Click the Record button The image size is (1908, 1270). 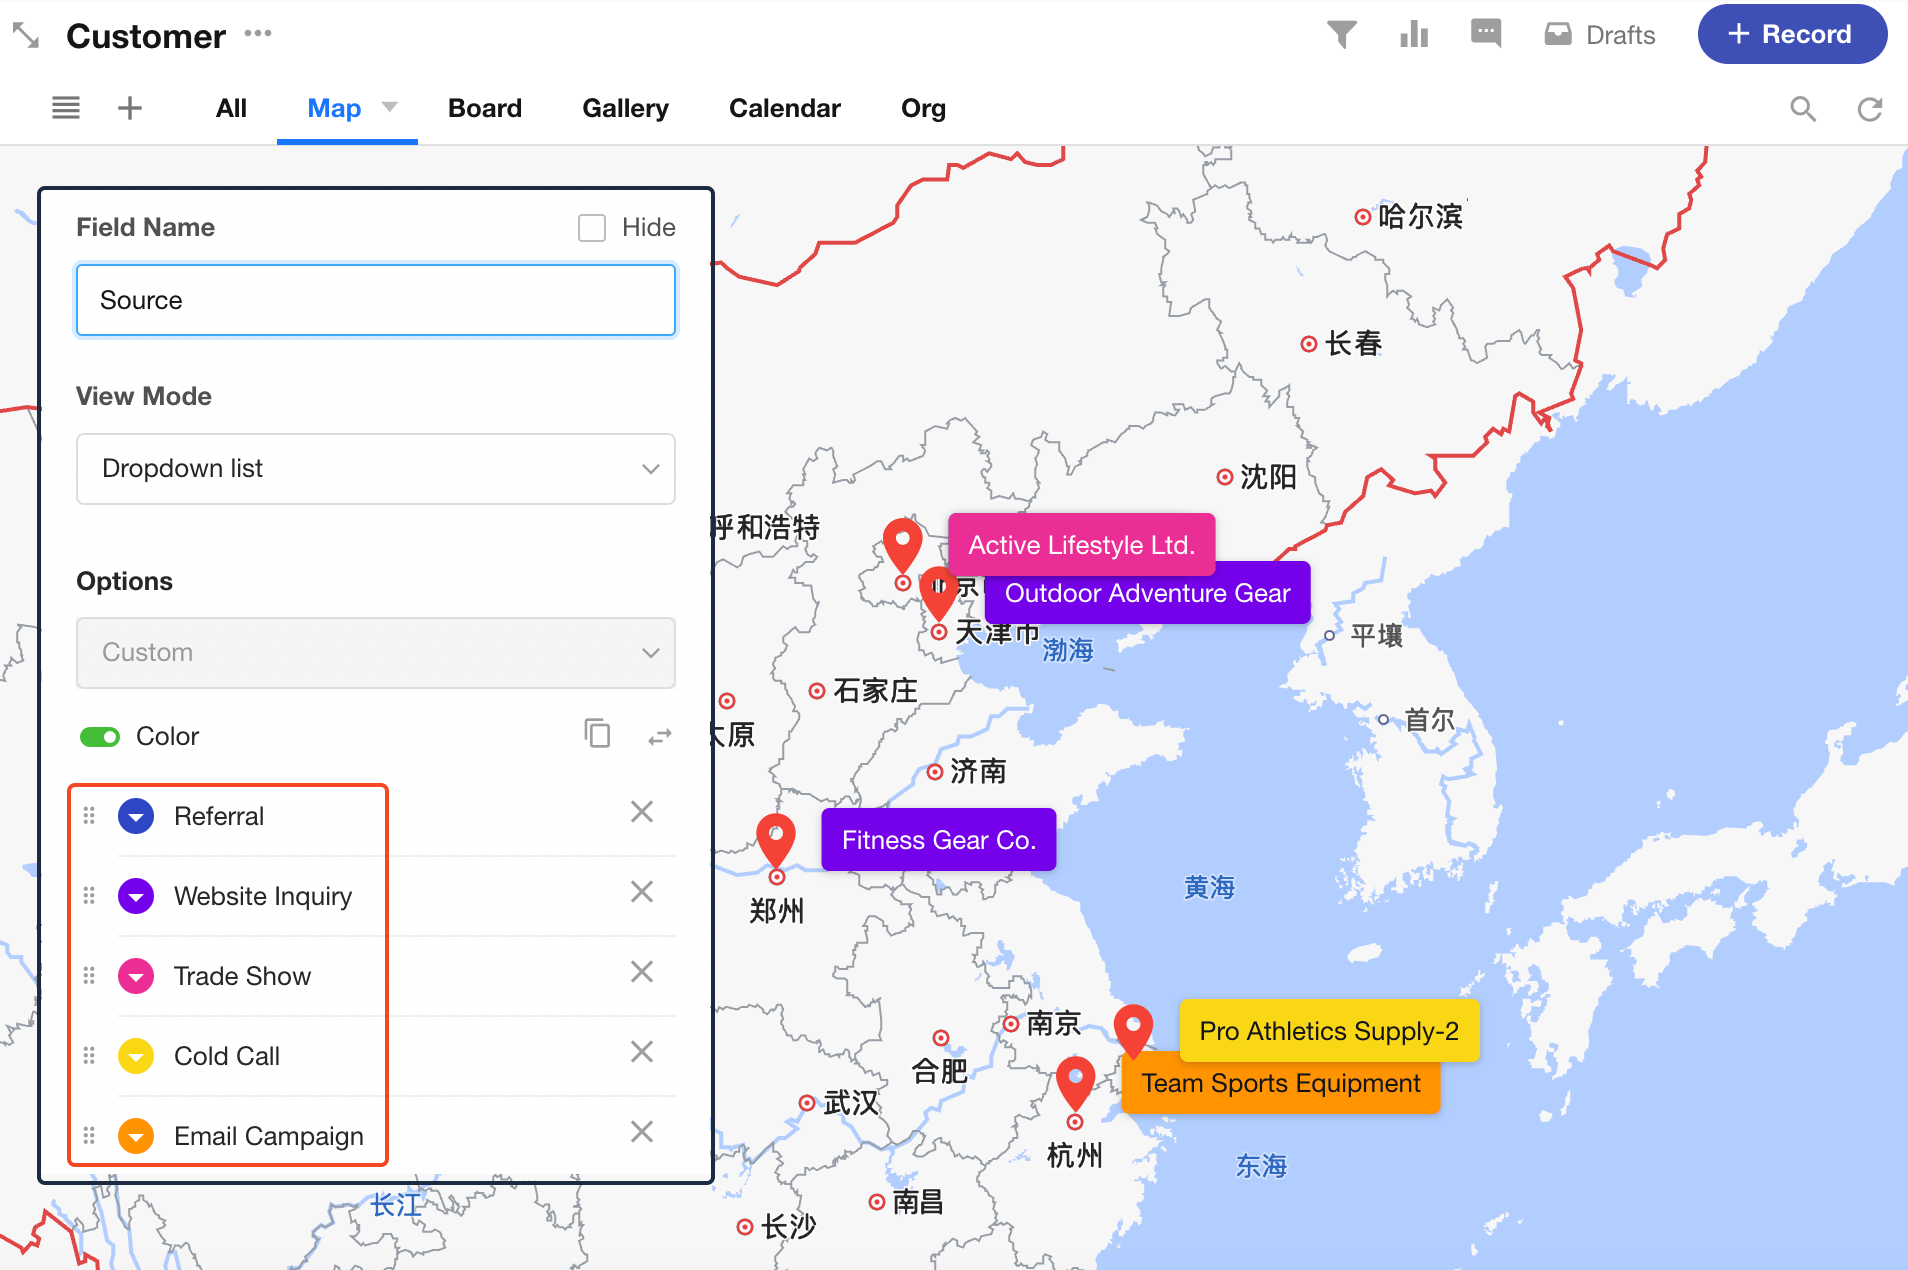click(x=1791, y=35)
